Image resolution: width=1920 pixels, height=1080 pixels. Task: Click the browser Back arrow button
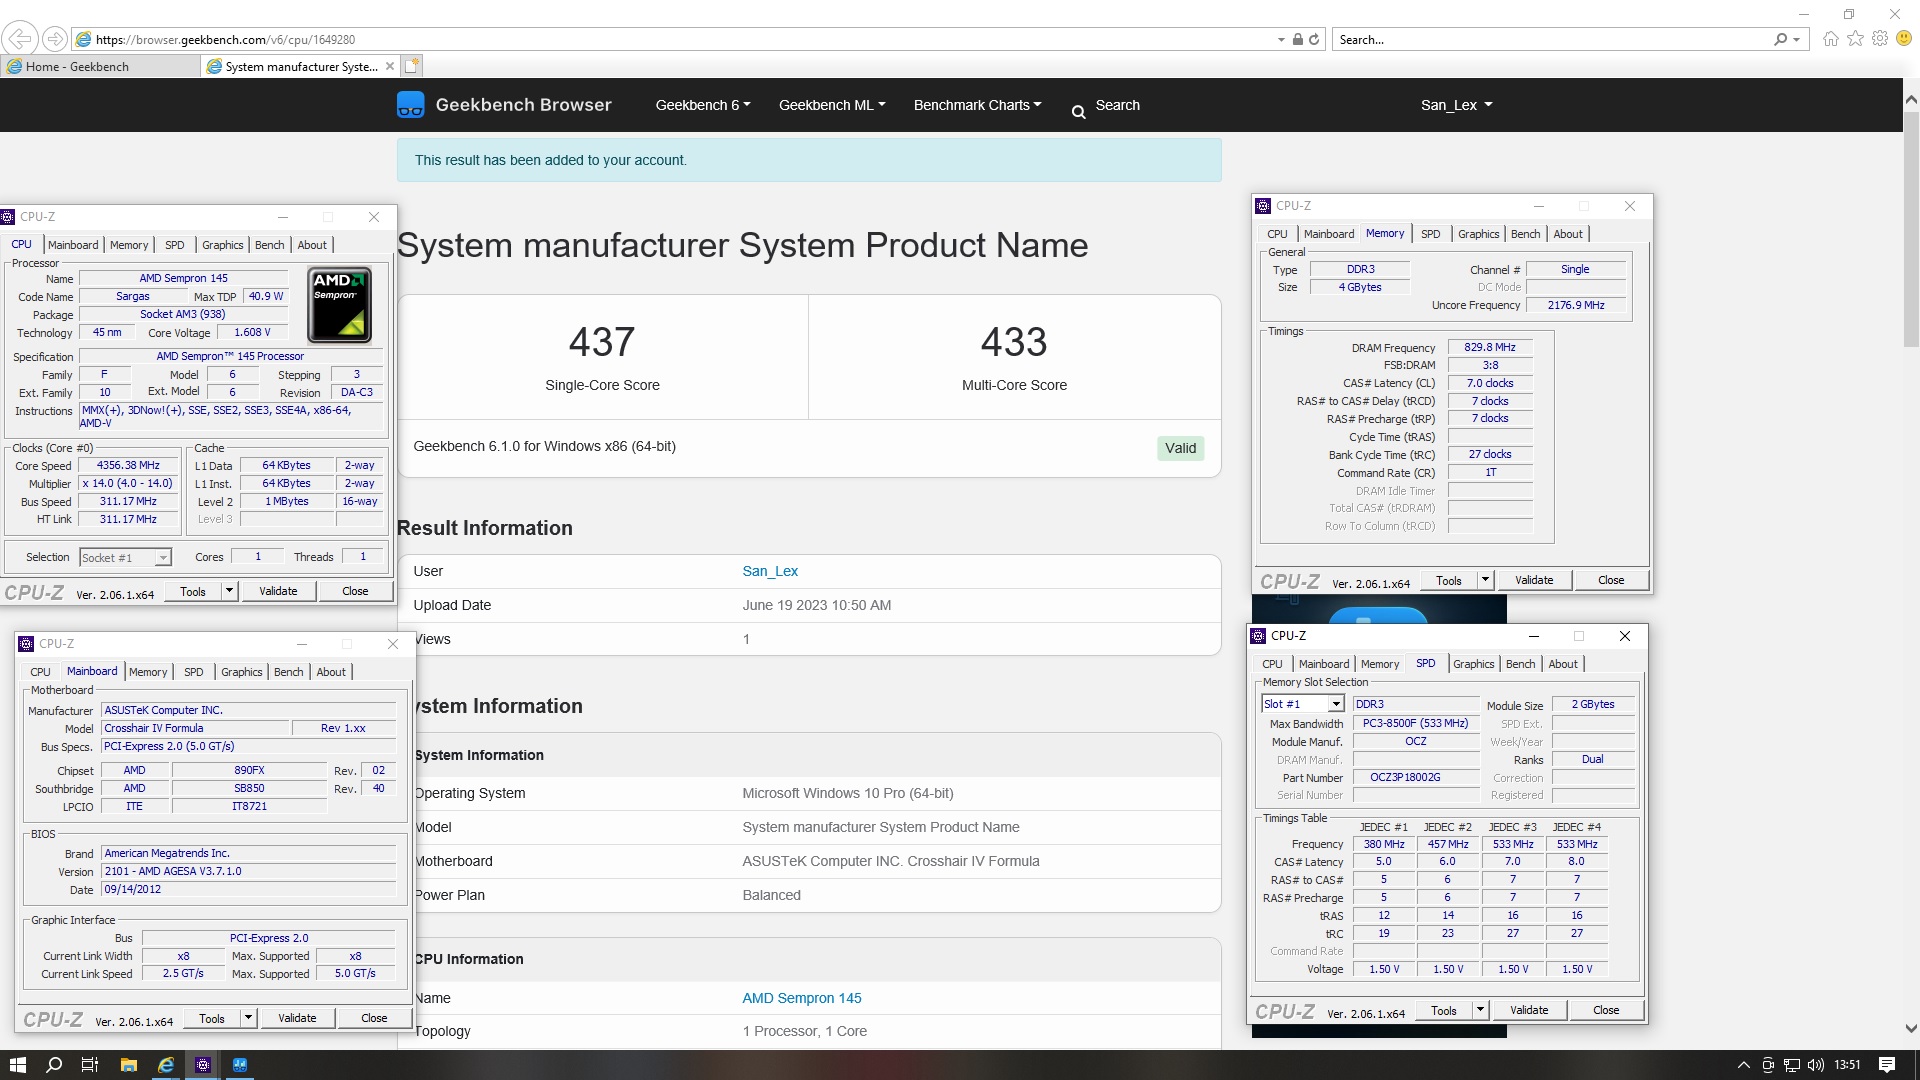(20, 39)
